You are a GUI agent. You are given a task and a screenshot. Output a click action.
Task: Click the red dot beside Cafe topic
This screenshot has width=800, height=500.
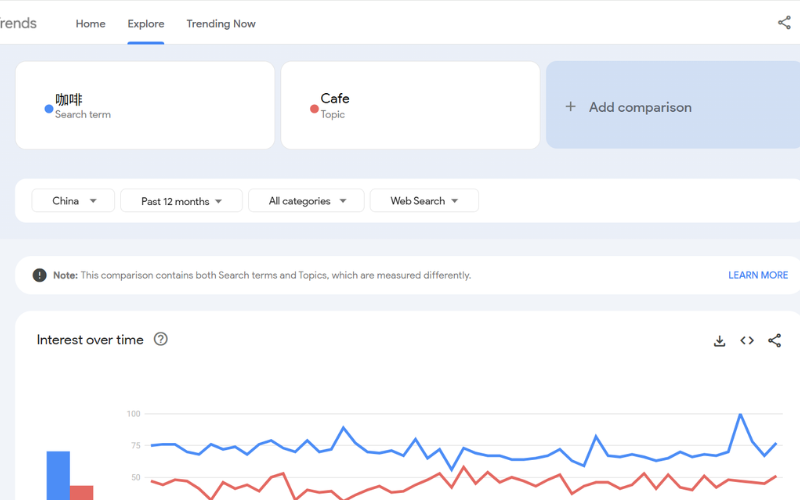pos(314,109)
